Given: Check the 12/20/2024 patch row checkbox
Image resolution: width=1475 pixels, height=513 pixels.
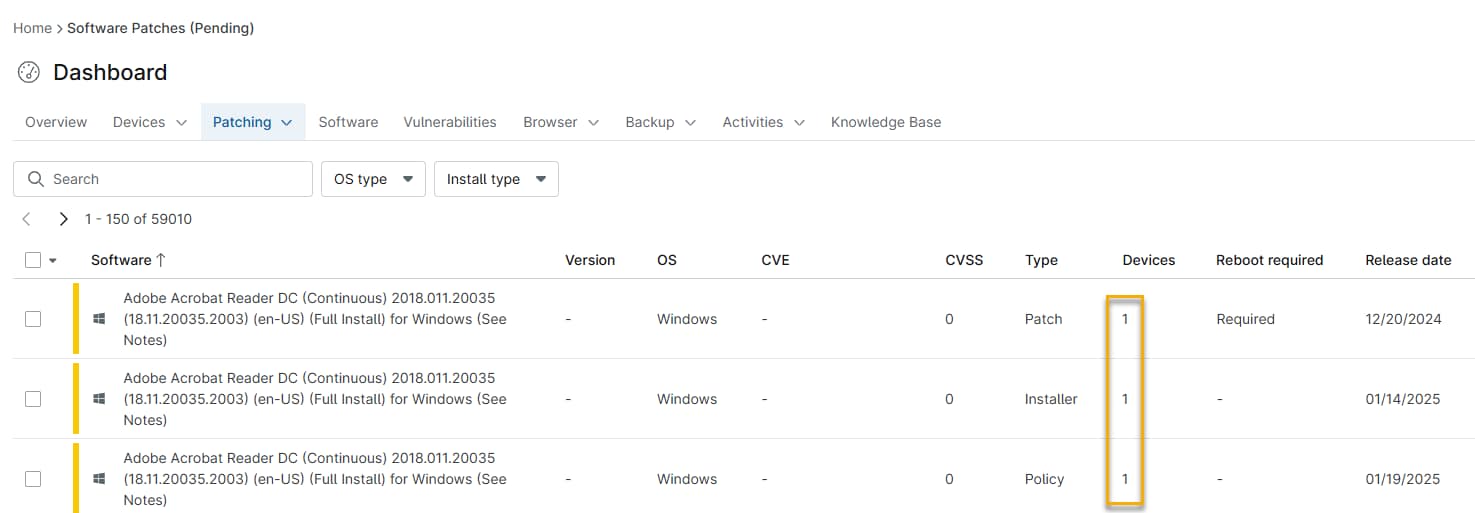Looking at the screenshot, I should [33, 319].
